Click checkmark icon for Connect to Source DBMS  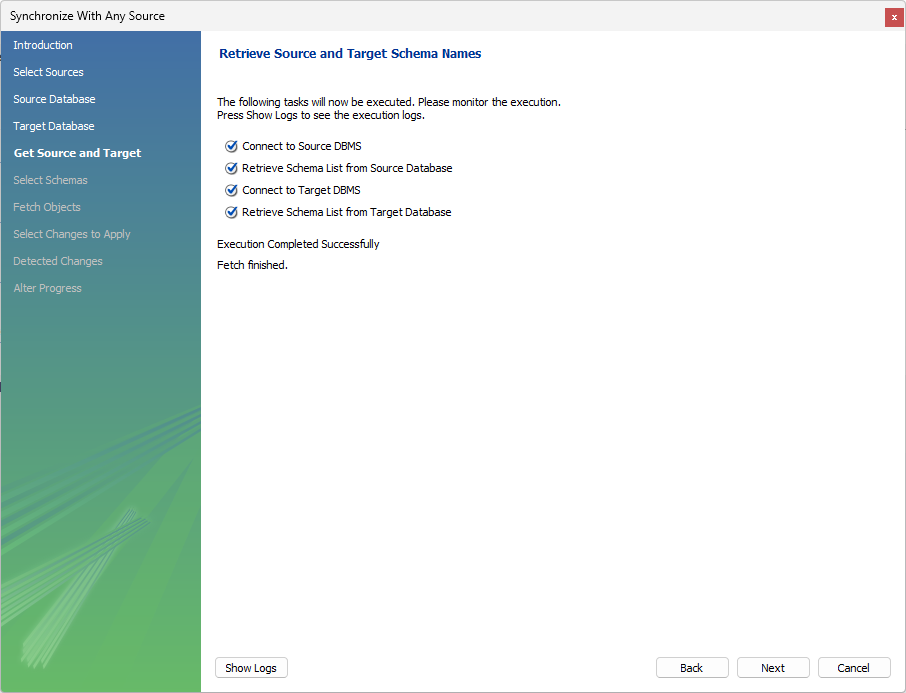click(231, 146)
